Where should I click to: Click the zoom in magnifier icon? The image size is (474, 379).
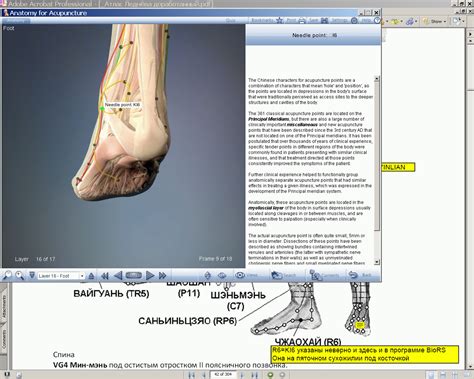tap(7, 275)
